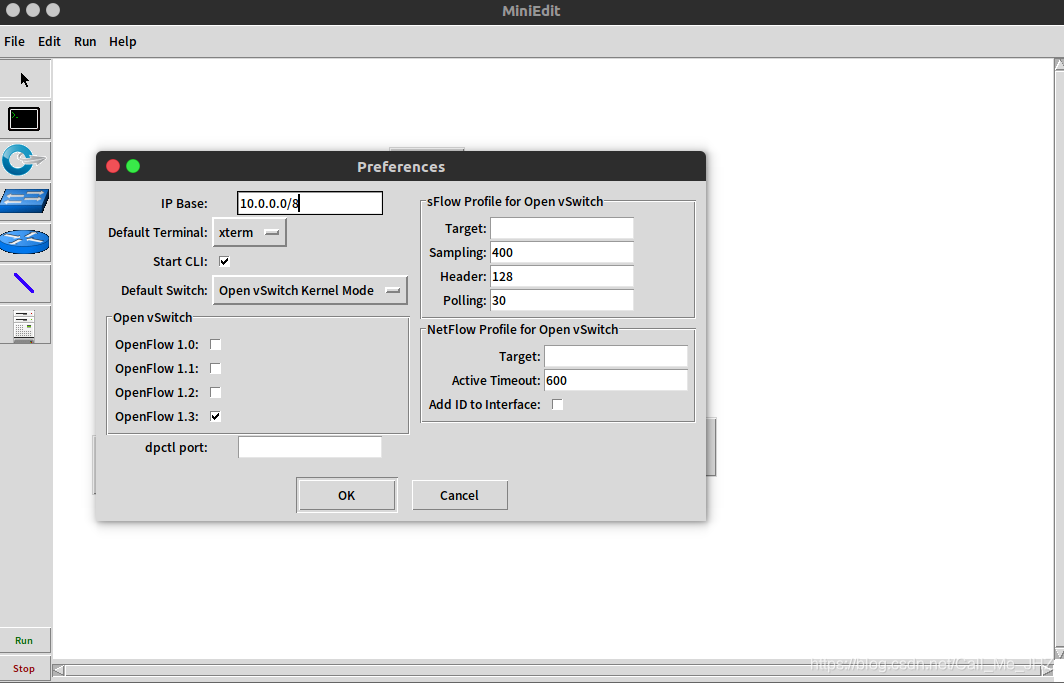Open the Help menu
1064x683 pixels.
[x=123, y=41]
